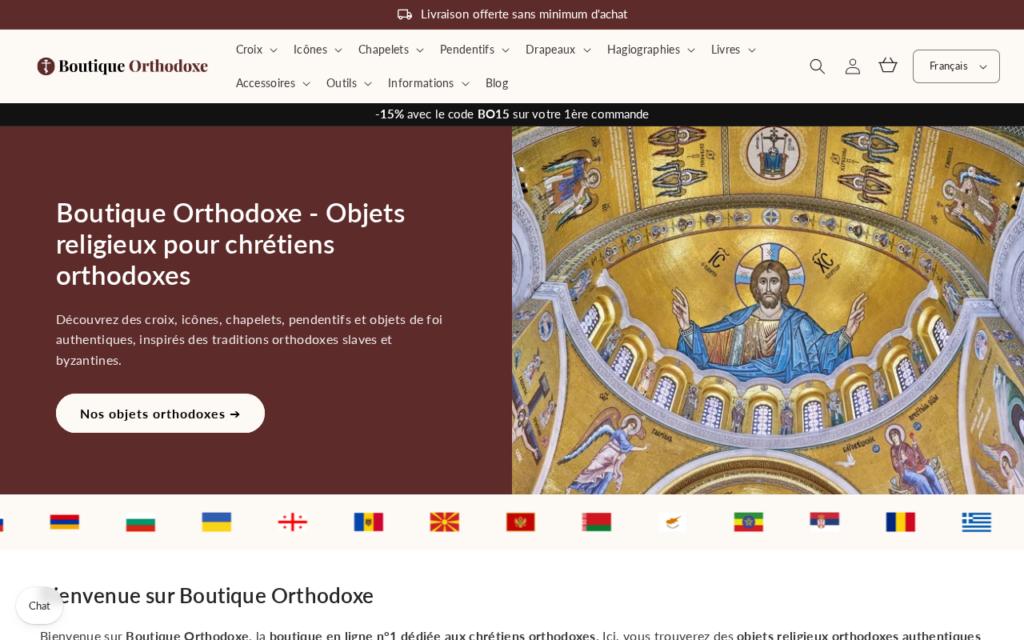Expand the Pendentifs menu
1024x640 pixels.
click(474, 50)
